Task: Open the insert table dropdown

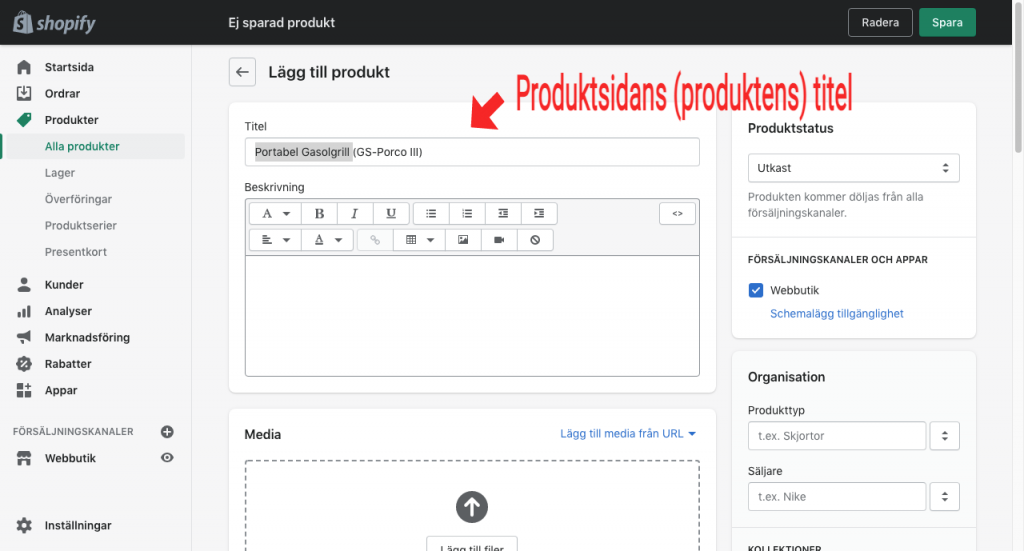Action: click(x=419, y=240)
